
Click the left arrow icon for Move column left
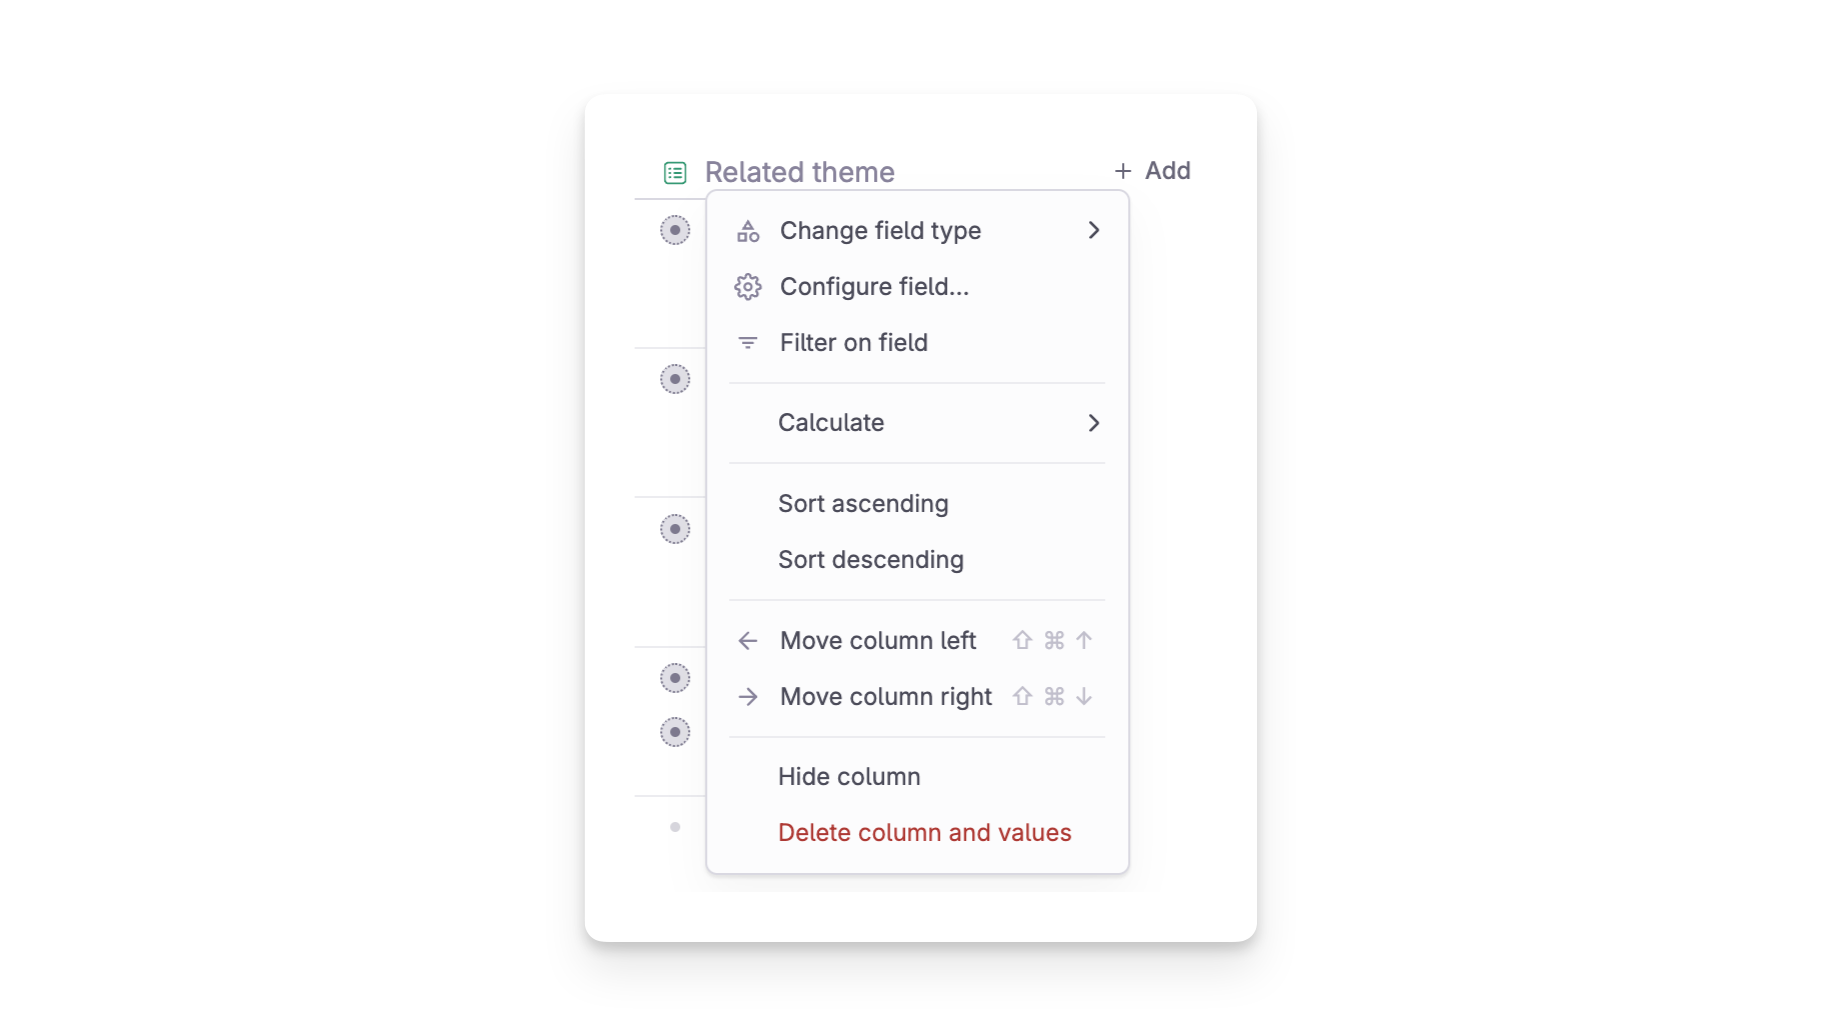[x=748, y=641]
